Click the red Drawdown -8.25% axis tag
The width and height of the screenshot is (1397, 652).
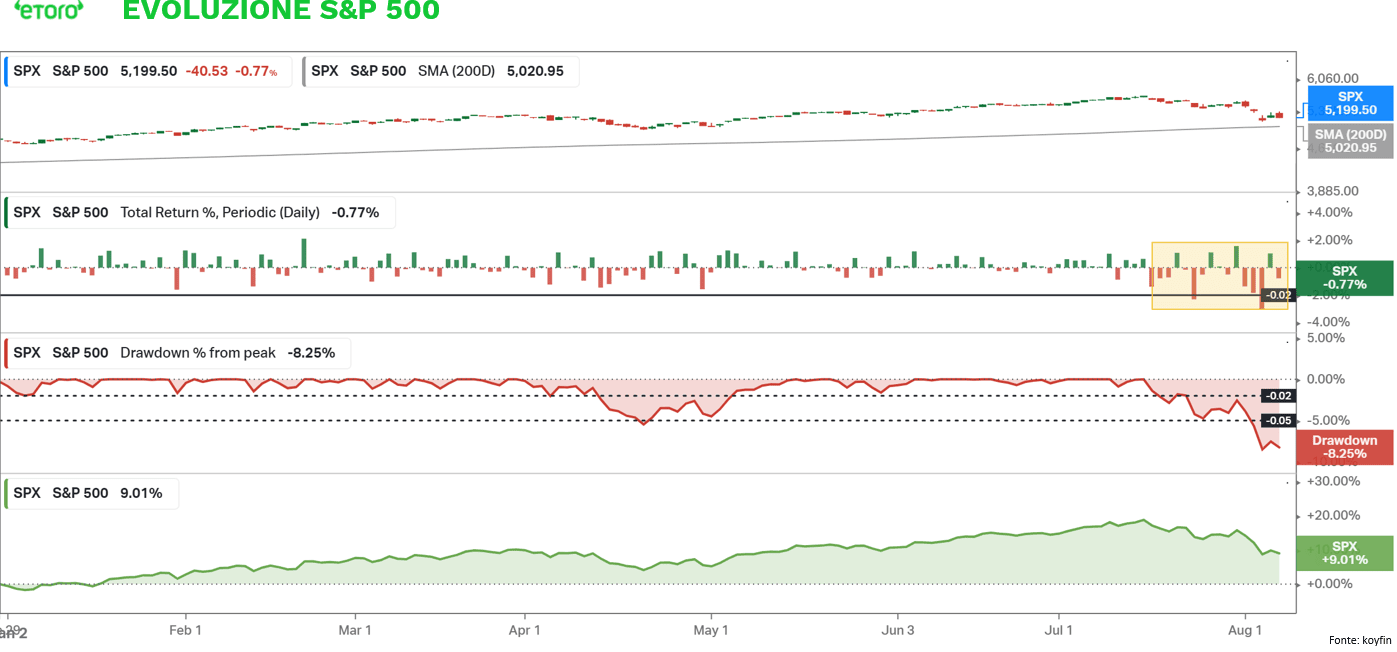(1345, 447)
